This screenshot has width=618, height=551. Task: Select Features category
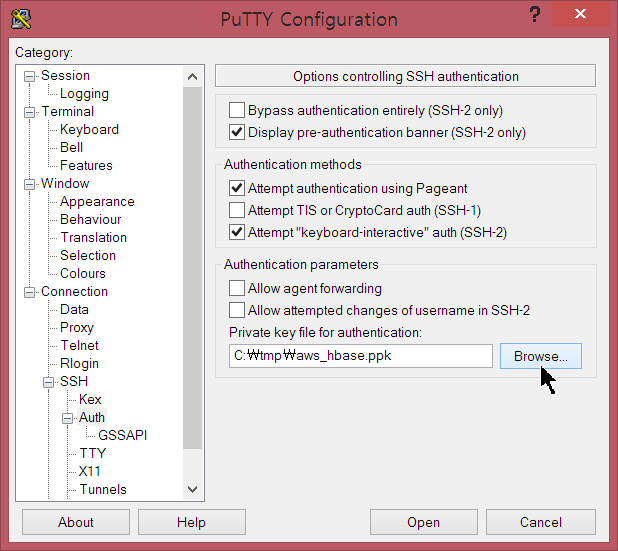coord(86,166)
